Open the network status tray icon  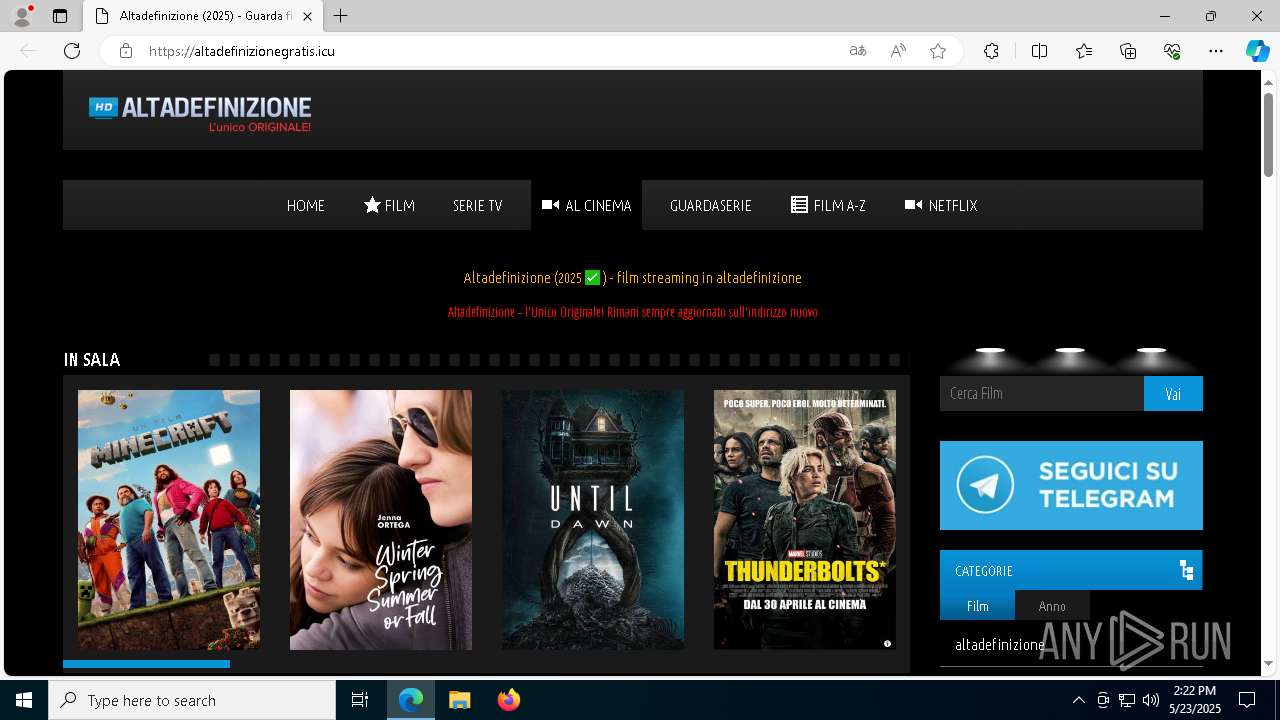coord(1127,700)
